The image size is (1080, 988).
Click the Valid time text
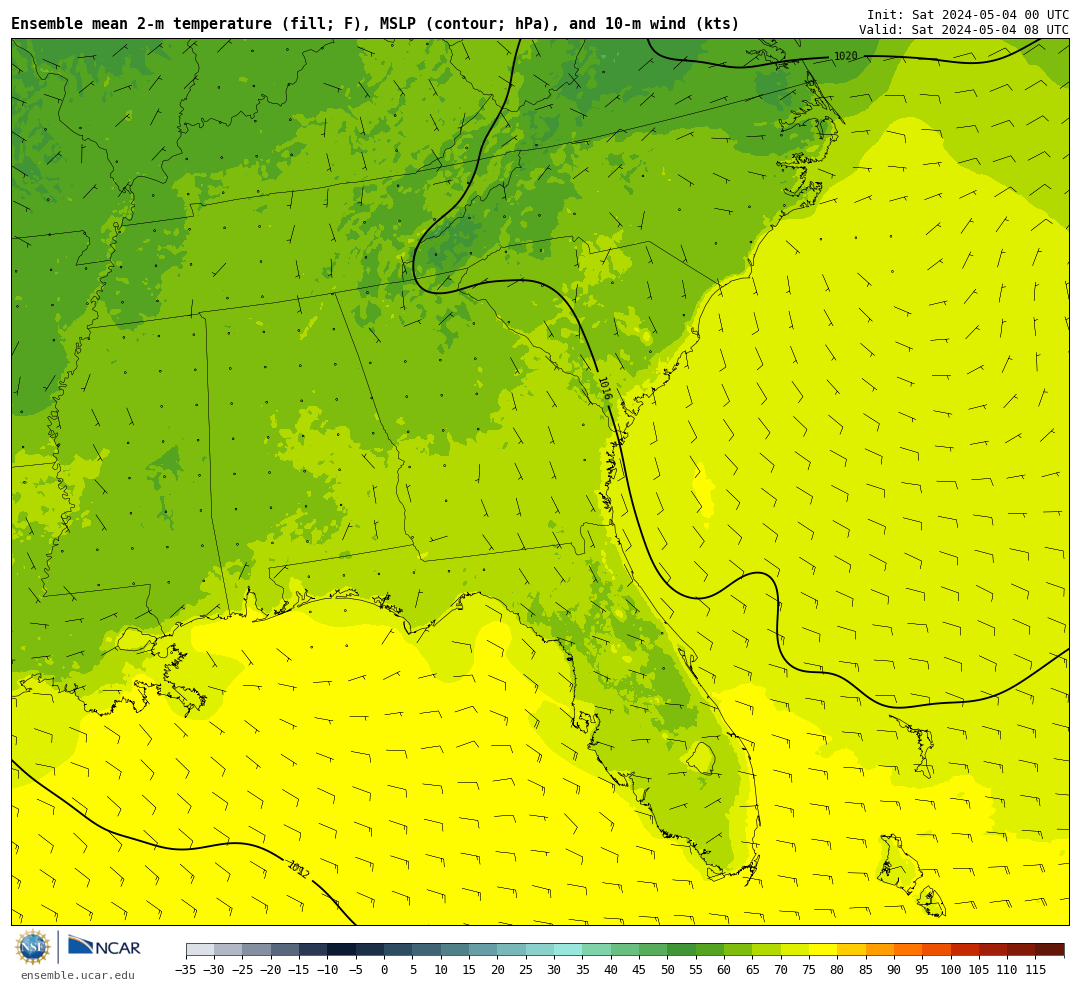point(964,30)
